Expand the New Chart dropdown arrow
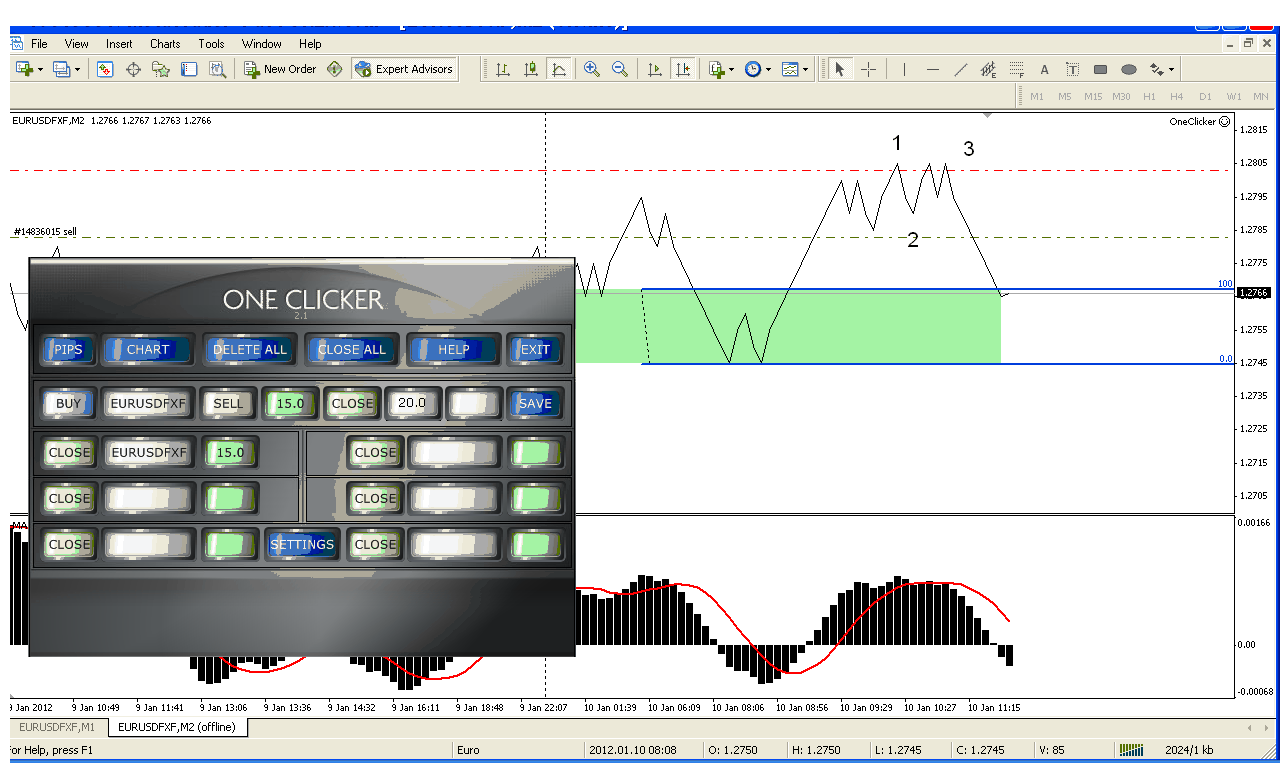Image resolution: width=1280 pixels, height=763 pixels. click(x=39, y=69)
